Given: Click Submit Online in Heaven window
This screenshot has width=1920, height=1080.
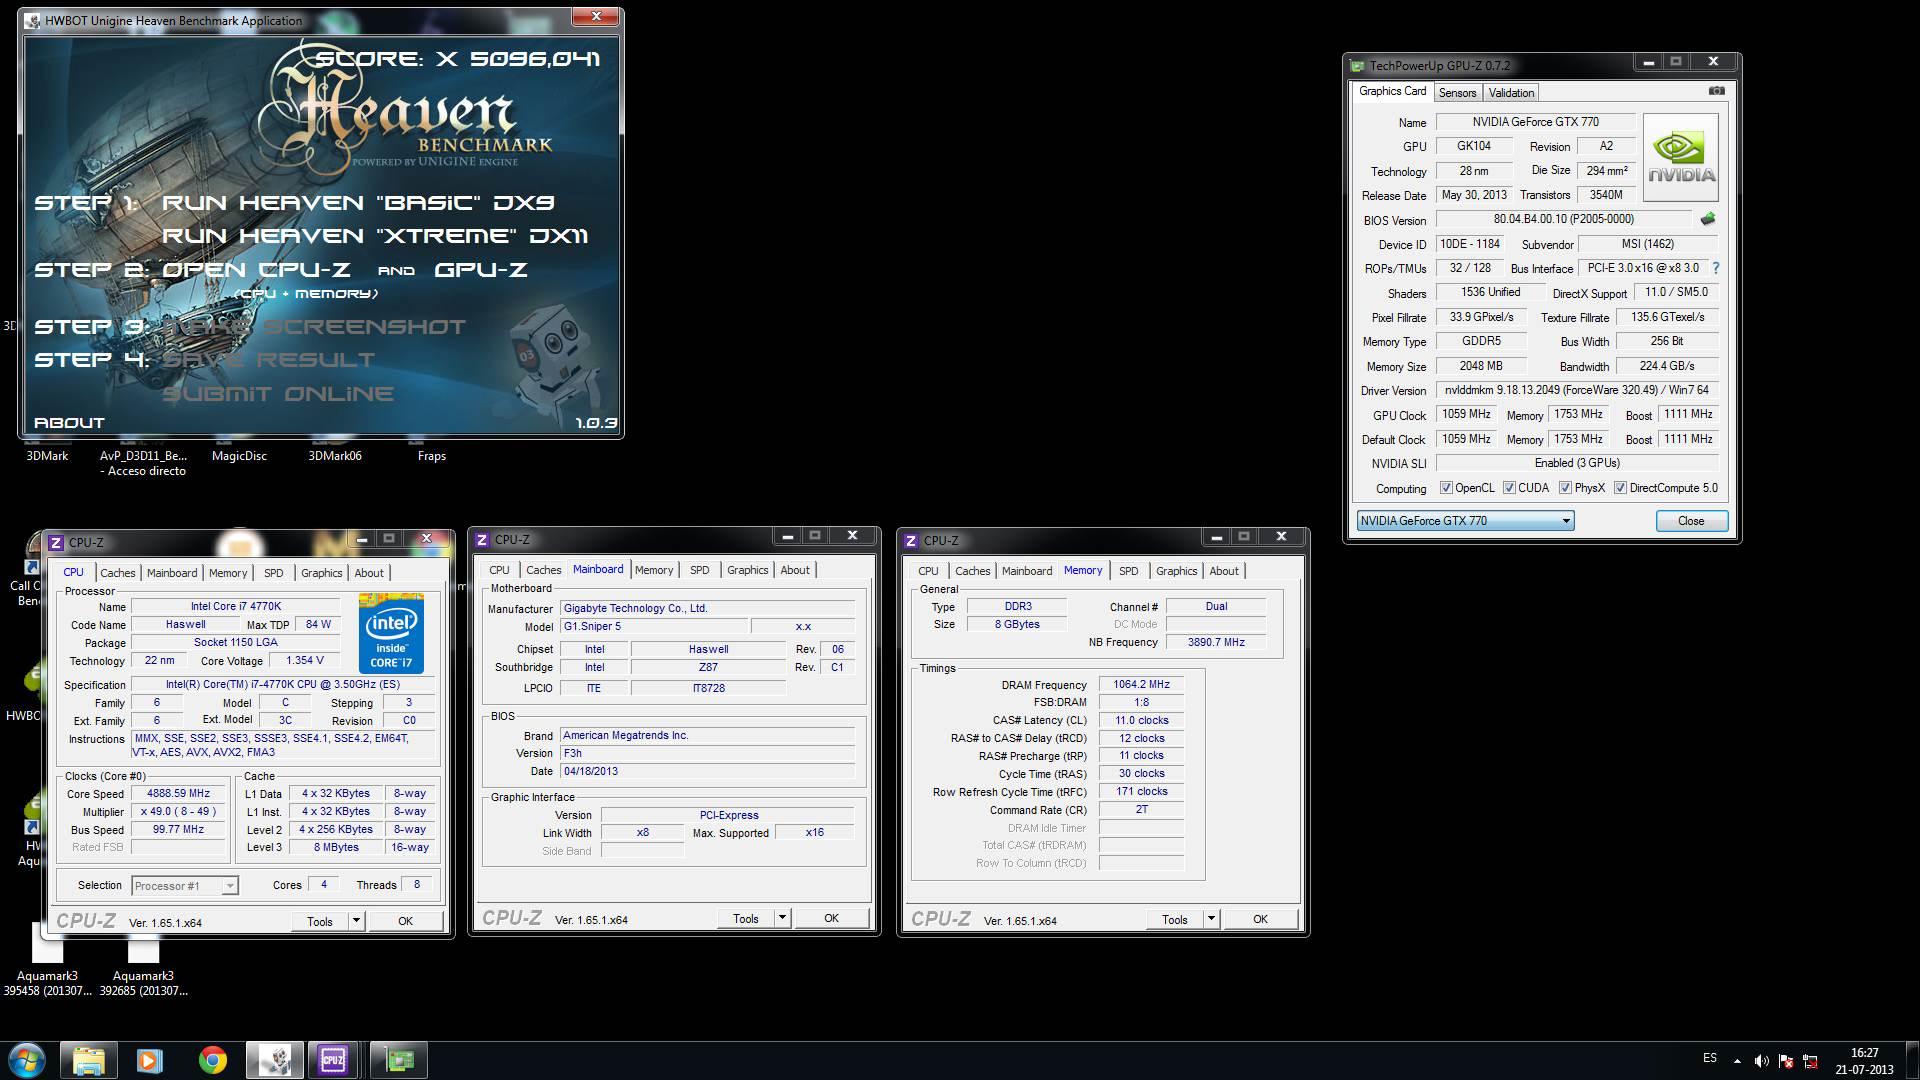Looking at the screenshot, I should point(278,394).
